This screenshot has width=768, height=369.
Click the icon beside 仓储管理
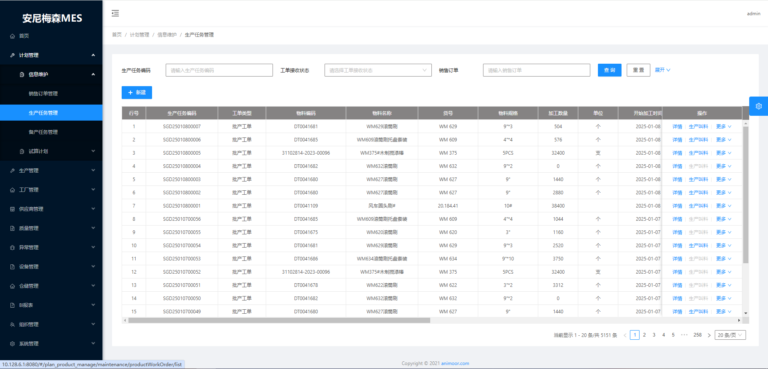12,286
